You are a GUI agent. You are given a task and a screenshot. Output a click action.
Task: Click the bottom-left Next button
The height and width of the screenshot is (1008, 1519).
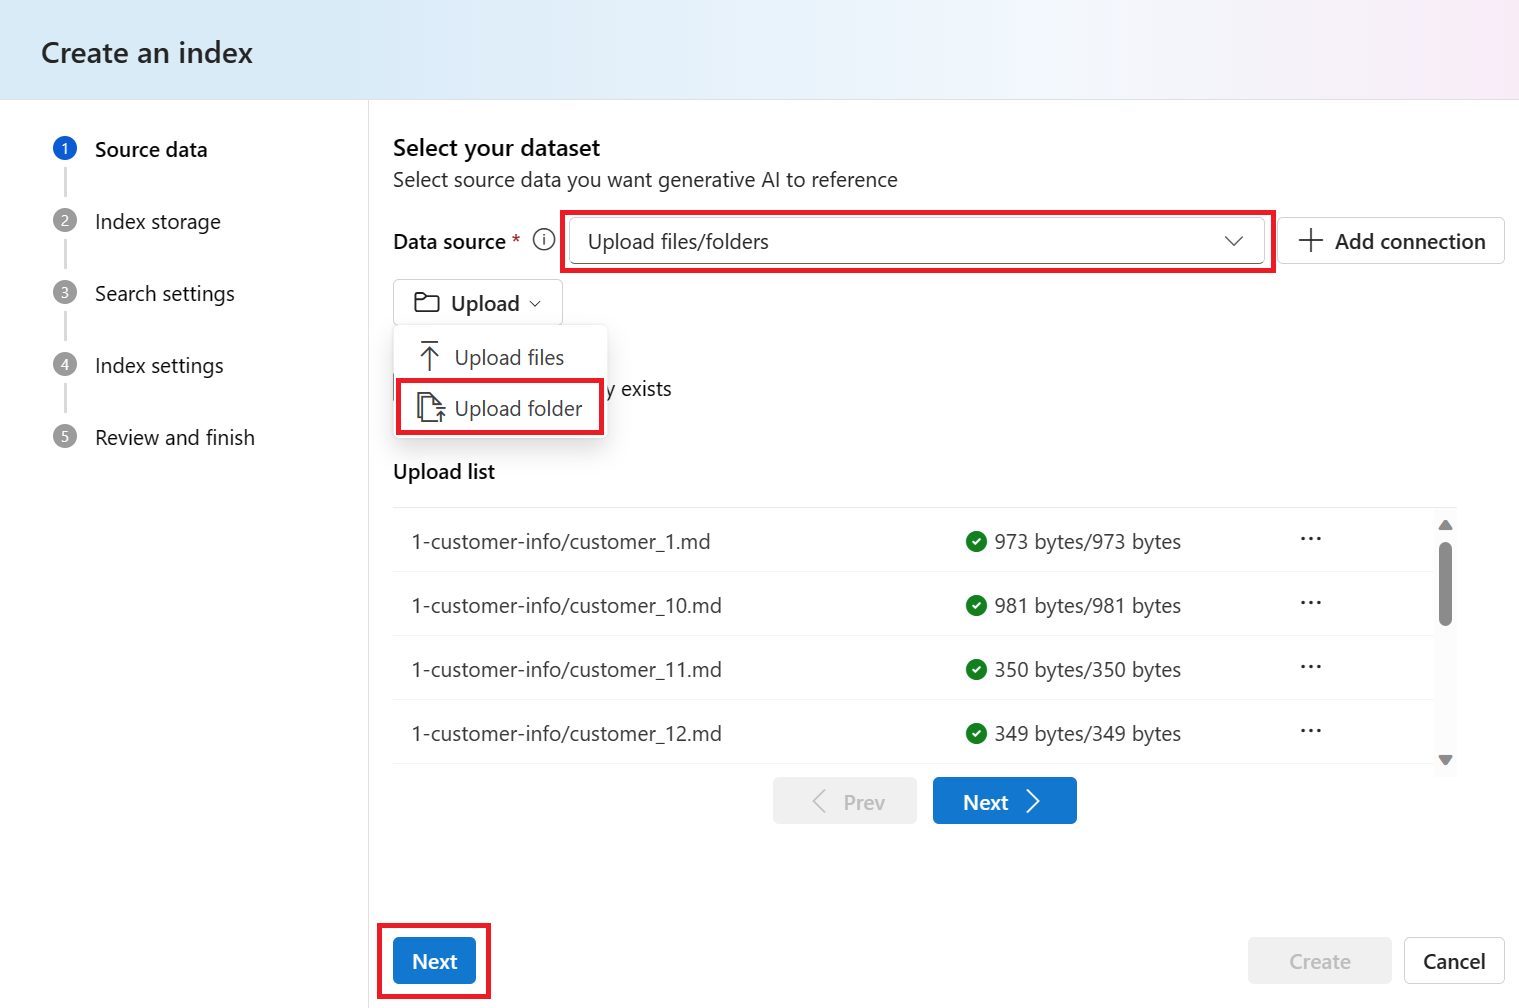click(434, 961)
